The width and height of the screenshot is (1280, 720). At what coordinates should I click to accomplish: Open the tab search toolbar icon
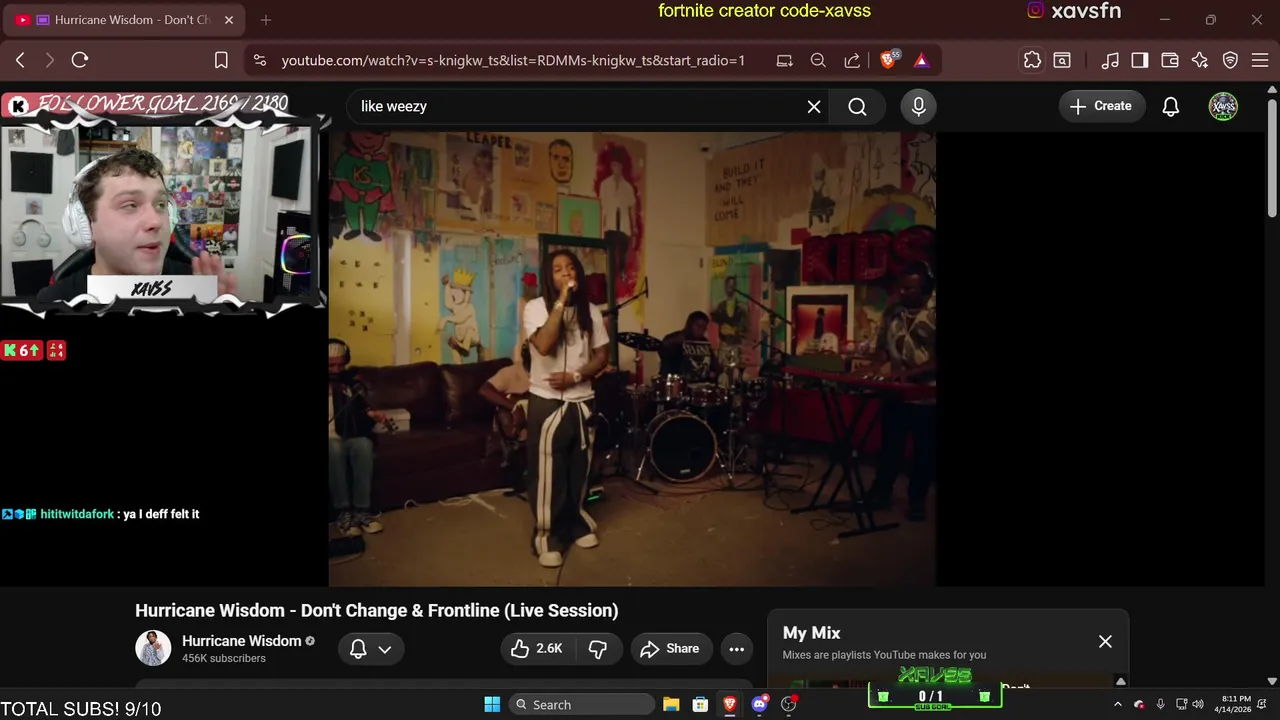point(1062,60)
